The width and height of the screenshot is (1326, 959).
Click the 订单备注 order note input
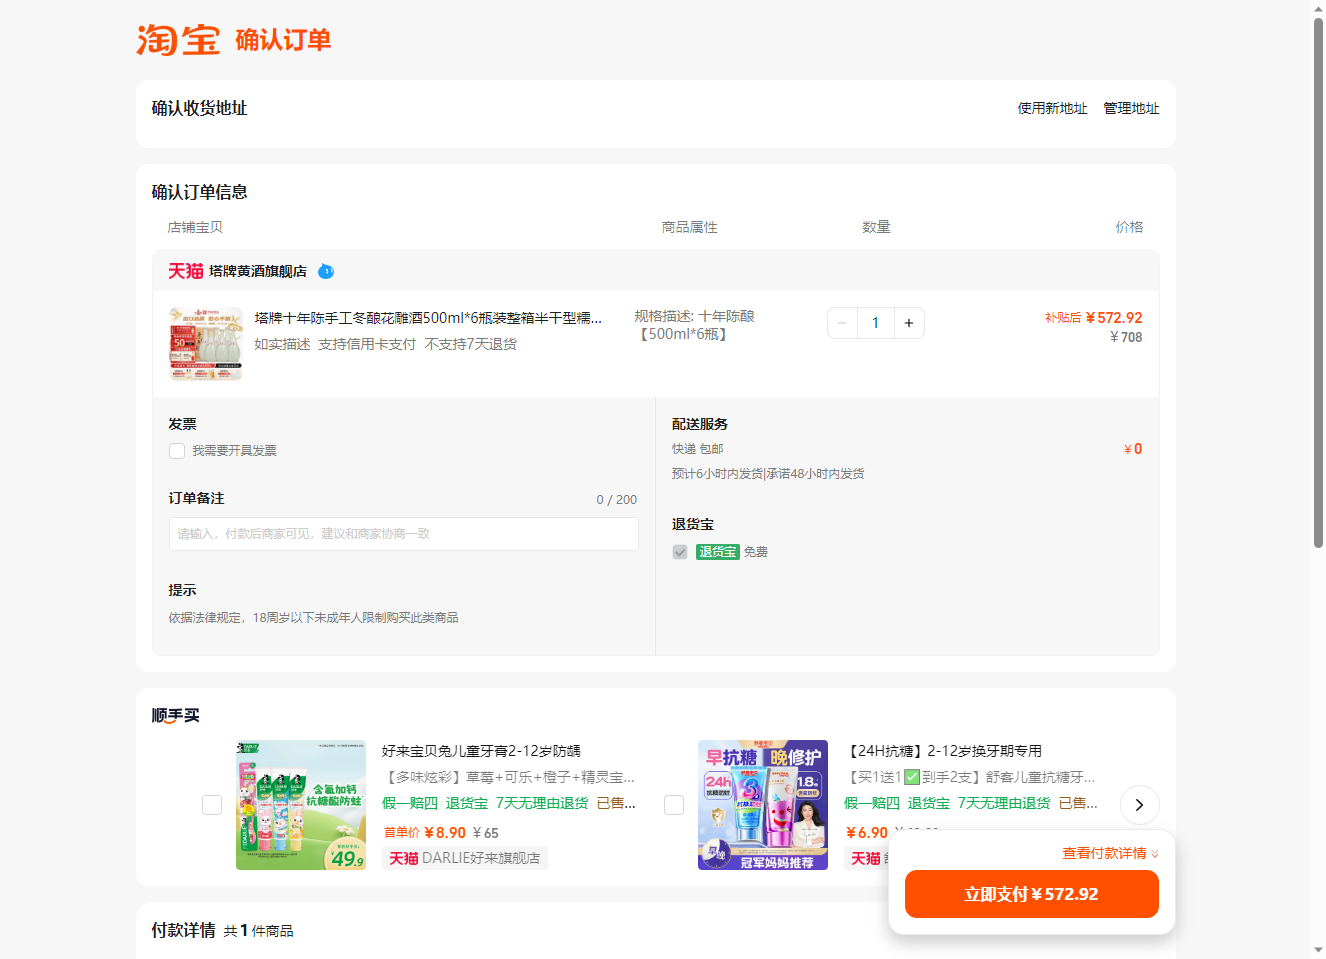[x=404, y=534]
